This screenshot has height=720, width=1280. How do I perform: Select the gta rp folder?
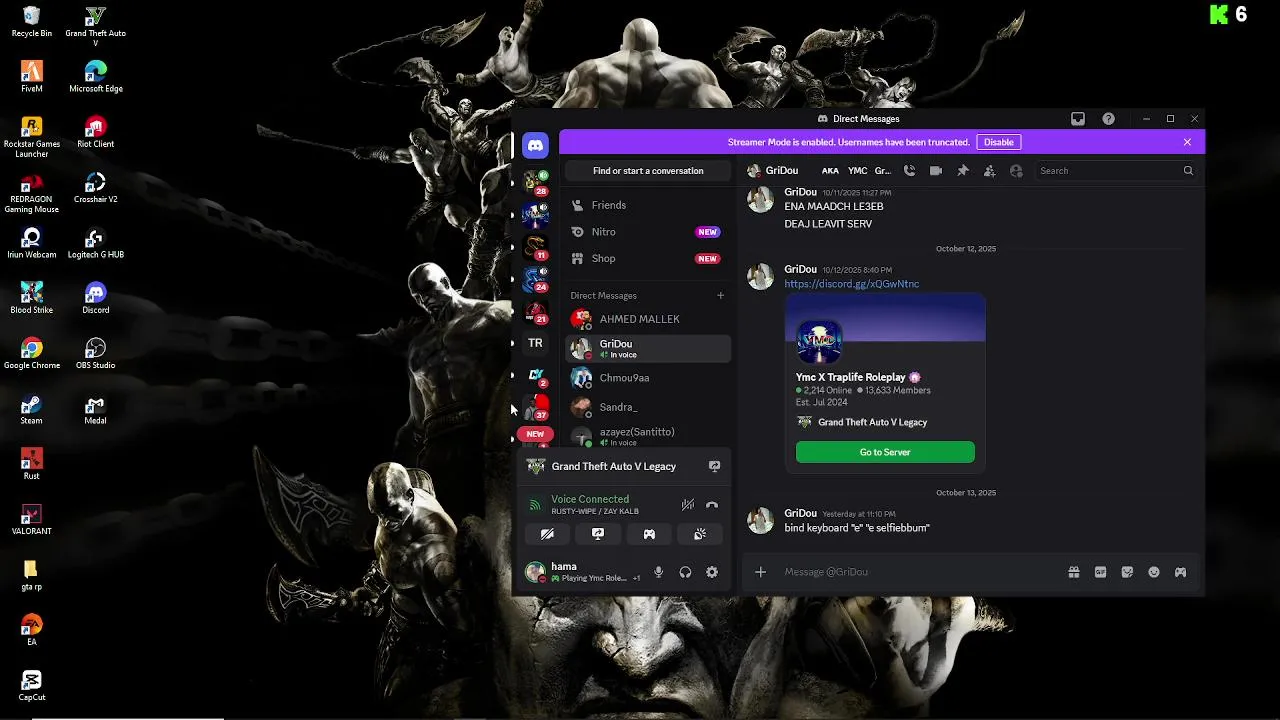(32, 575)
